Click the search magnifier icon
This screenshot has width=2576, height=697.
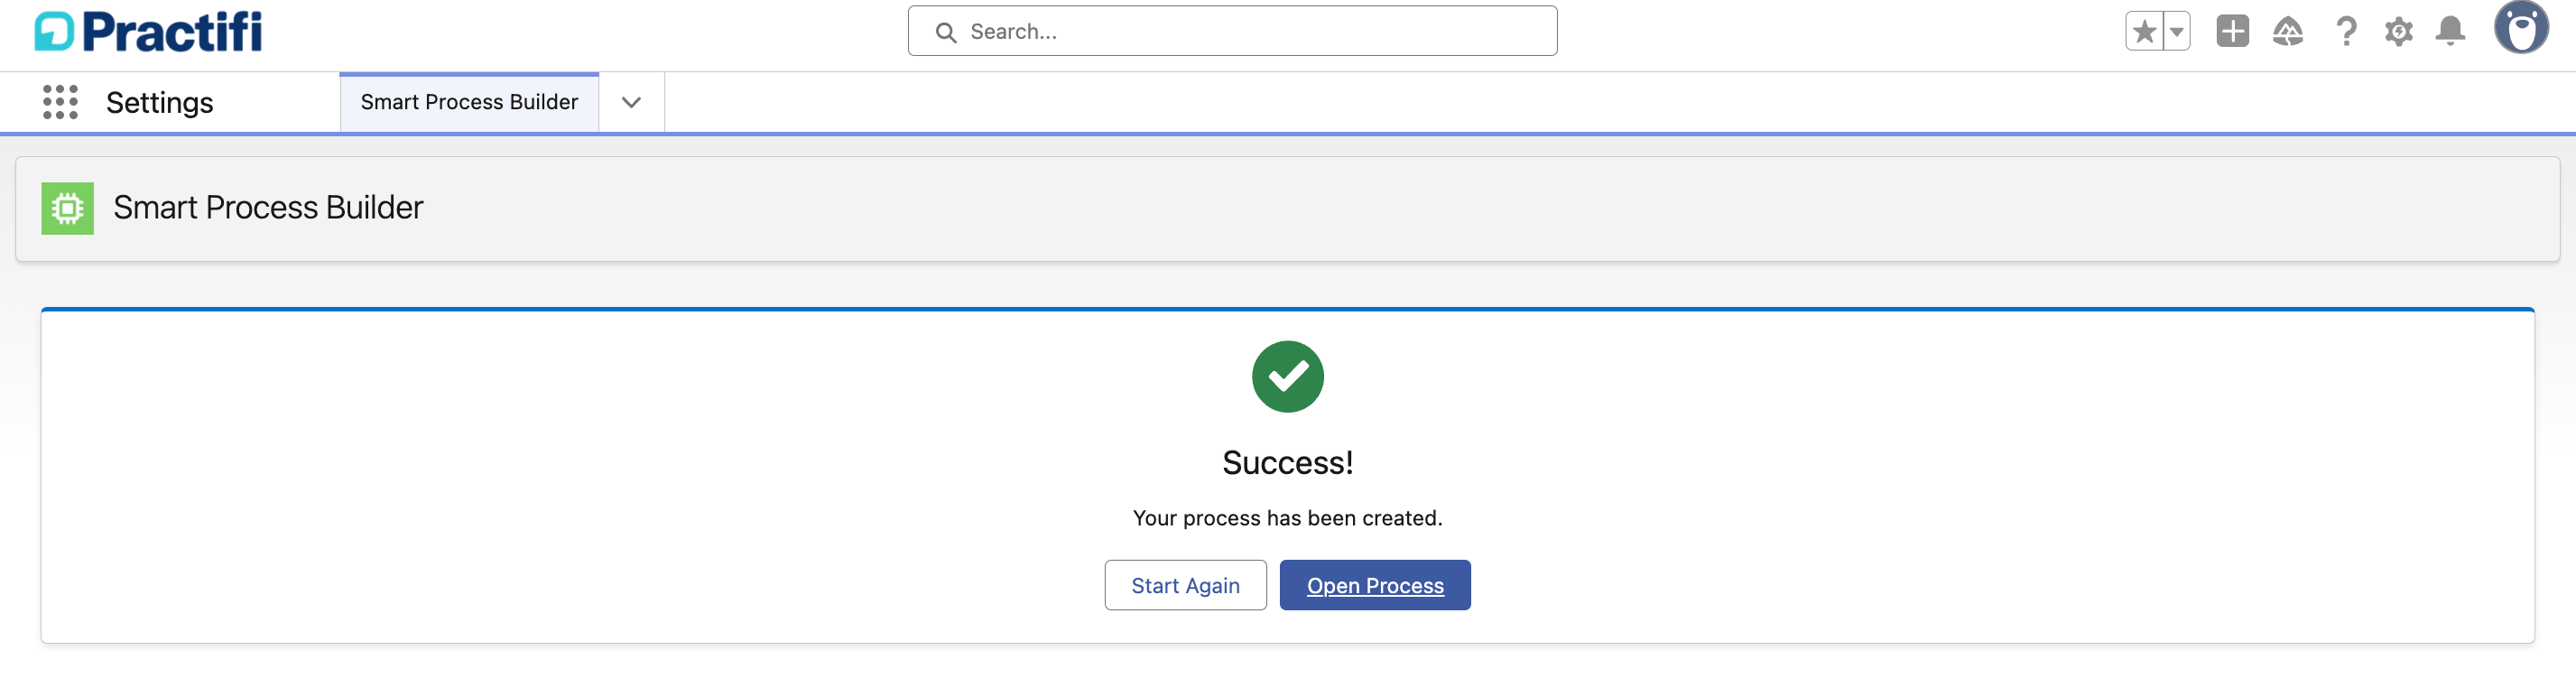(945, 32)
